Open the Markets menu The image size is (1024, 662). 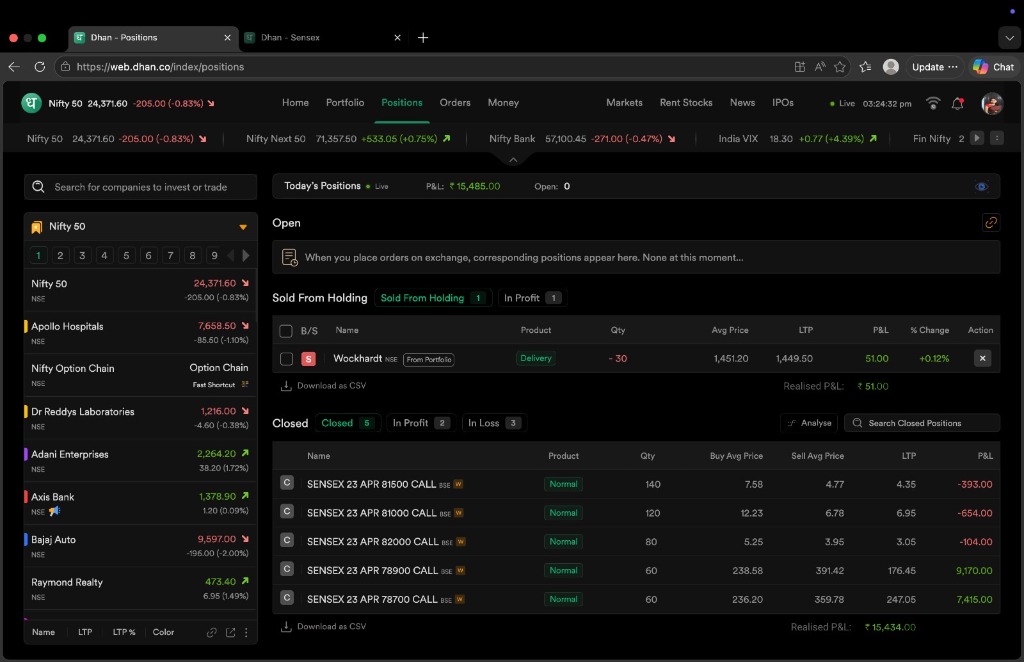[624, 103]
